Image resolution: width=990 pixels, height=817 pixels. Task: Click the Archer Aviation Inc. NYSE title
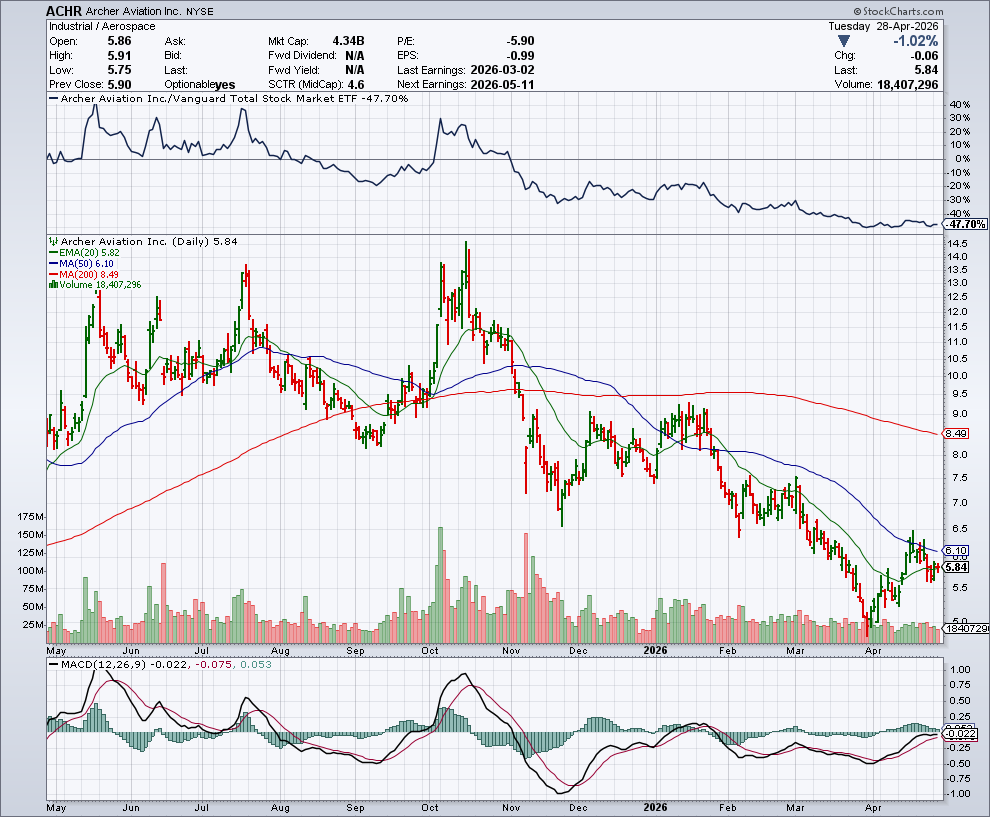(148, 12)
